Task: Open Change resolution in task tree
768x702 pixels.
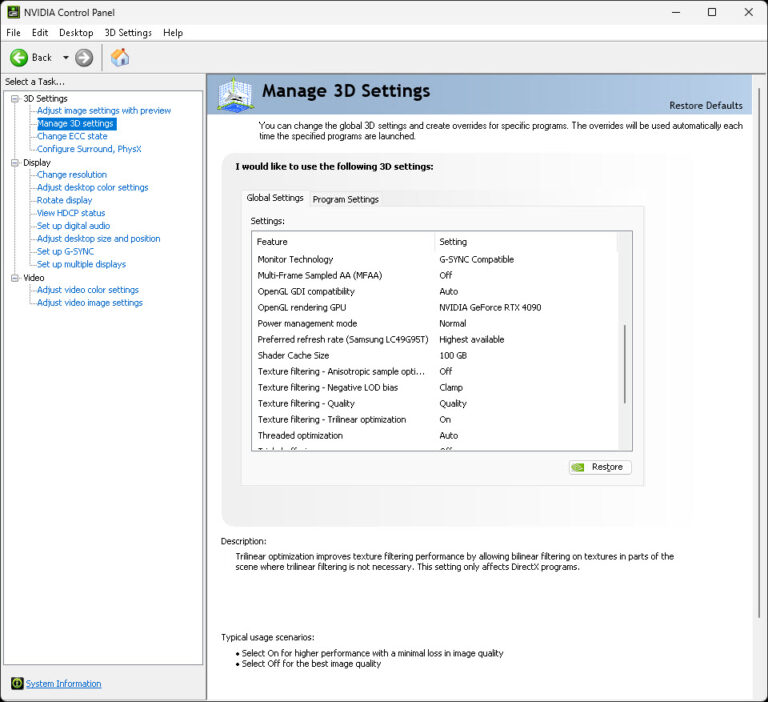Action: pyautogui.click(x=71, y=175)
